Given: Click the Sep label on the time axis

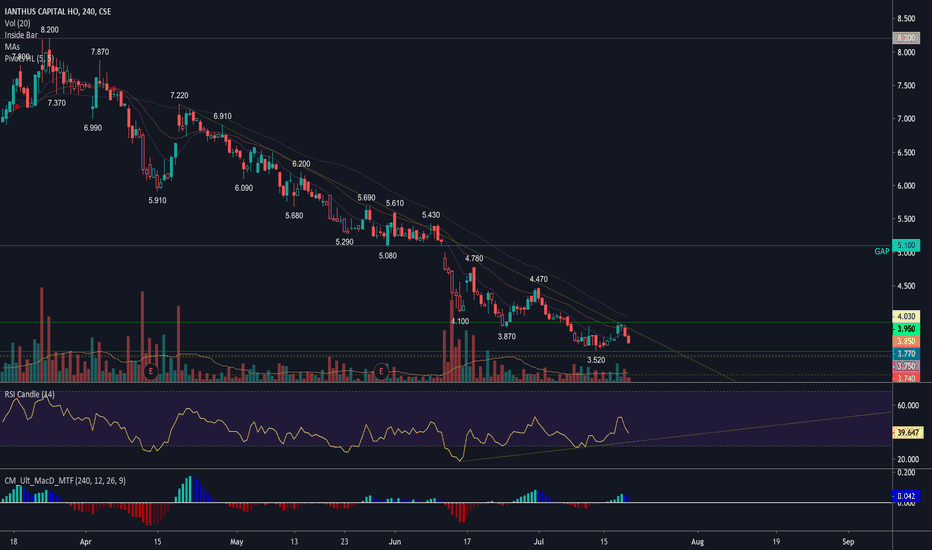Looking at the screenshot, I should tap(848, 542).
